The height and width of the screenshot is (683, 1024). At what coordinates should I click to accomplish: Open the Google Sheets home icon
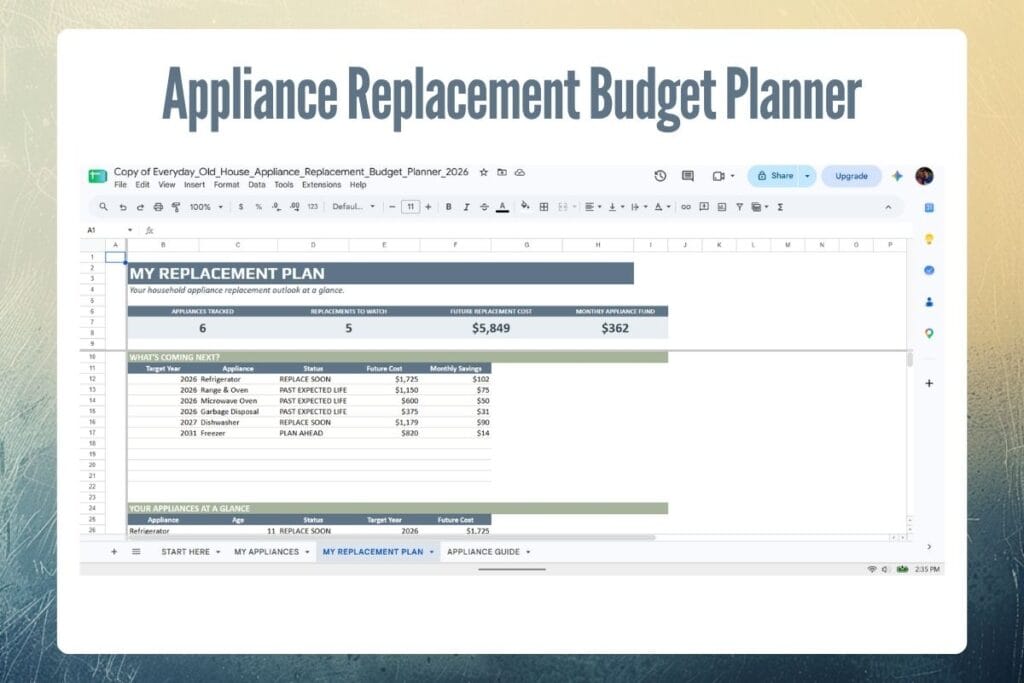click(97, 176)
